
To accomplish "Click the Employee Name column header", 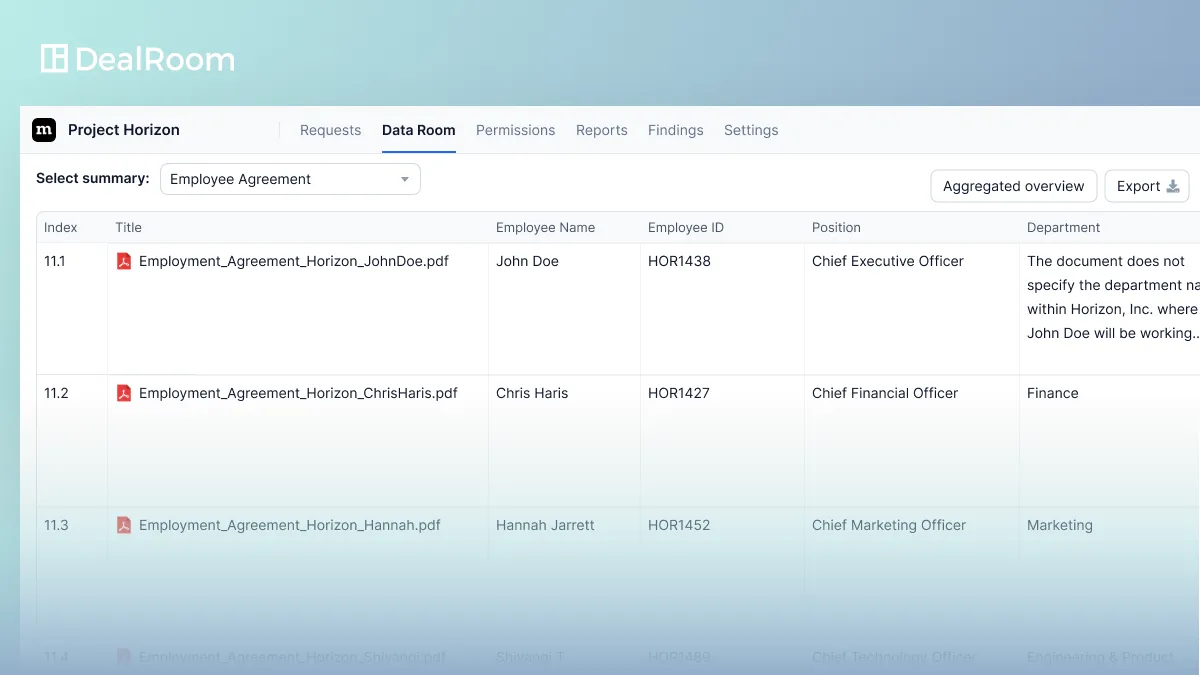I will (x=545, y=228).
